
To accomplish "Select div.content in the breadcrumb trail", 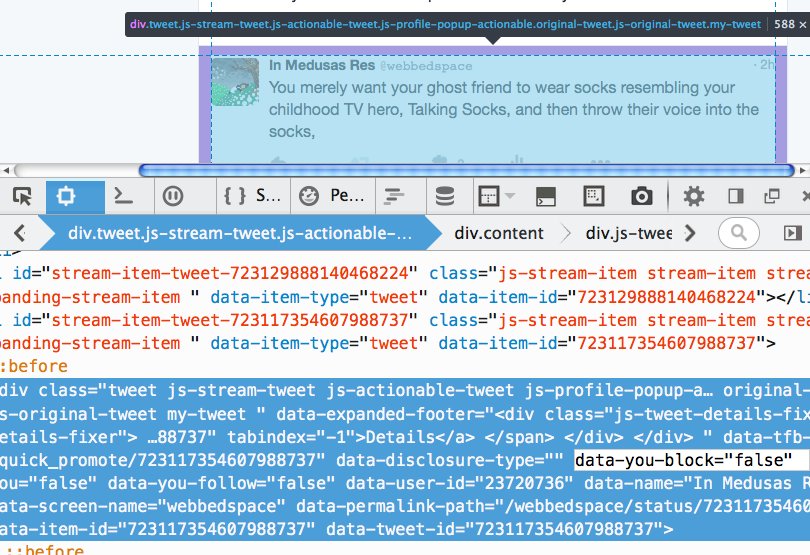I will (x=499, y=233).
